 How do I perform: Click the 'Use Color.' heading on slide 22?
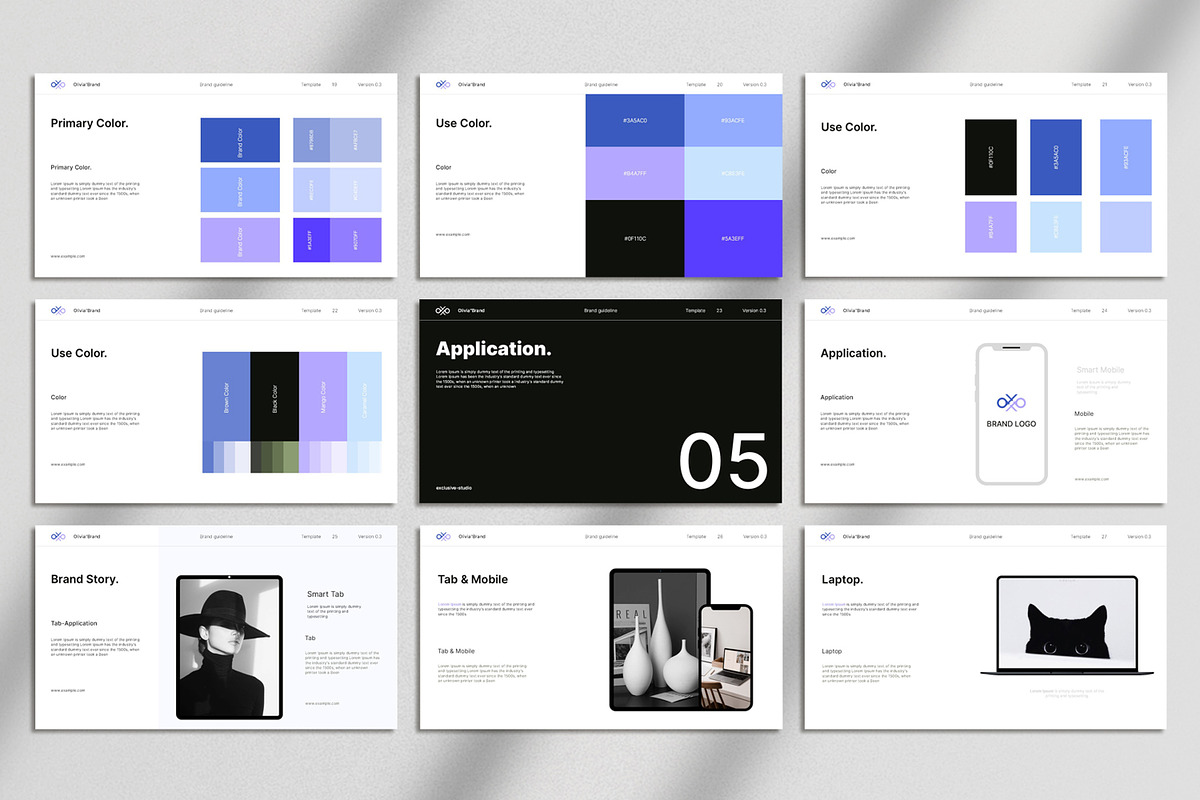[79, 353]
